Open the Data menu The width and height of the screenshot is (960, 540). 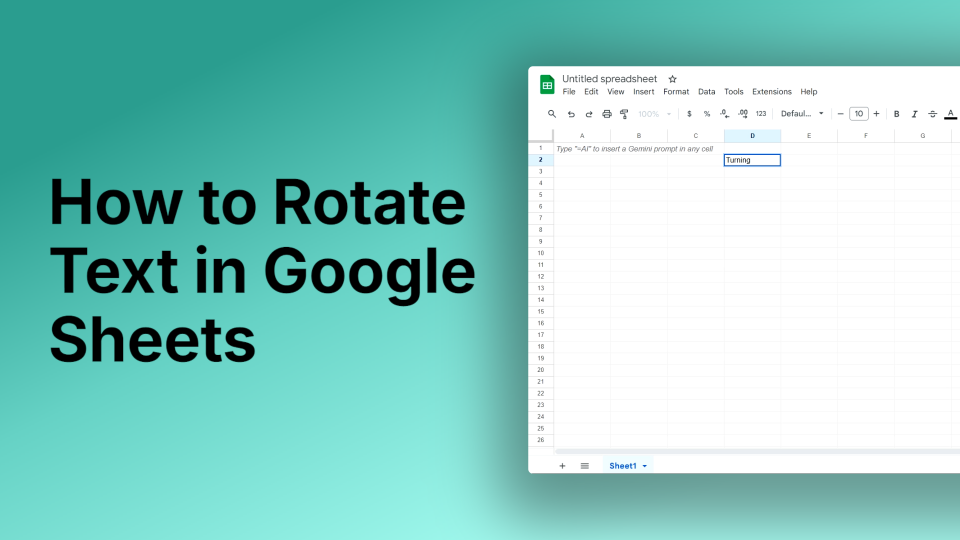pos(707,92)
